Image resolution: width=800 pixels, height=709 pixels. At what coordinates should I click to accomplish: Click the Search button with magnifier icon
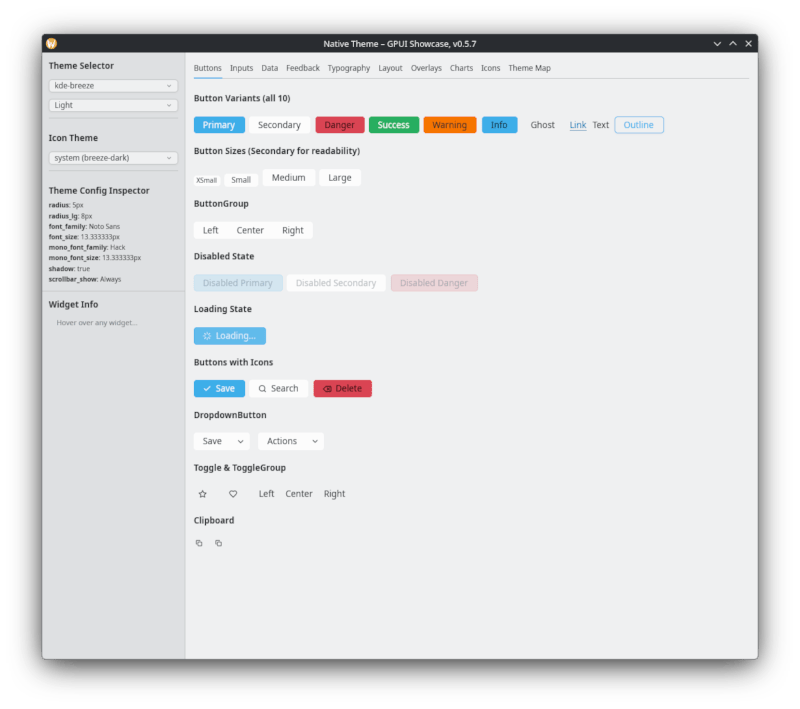279,389
